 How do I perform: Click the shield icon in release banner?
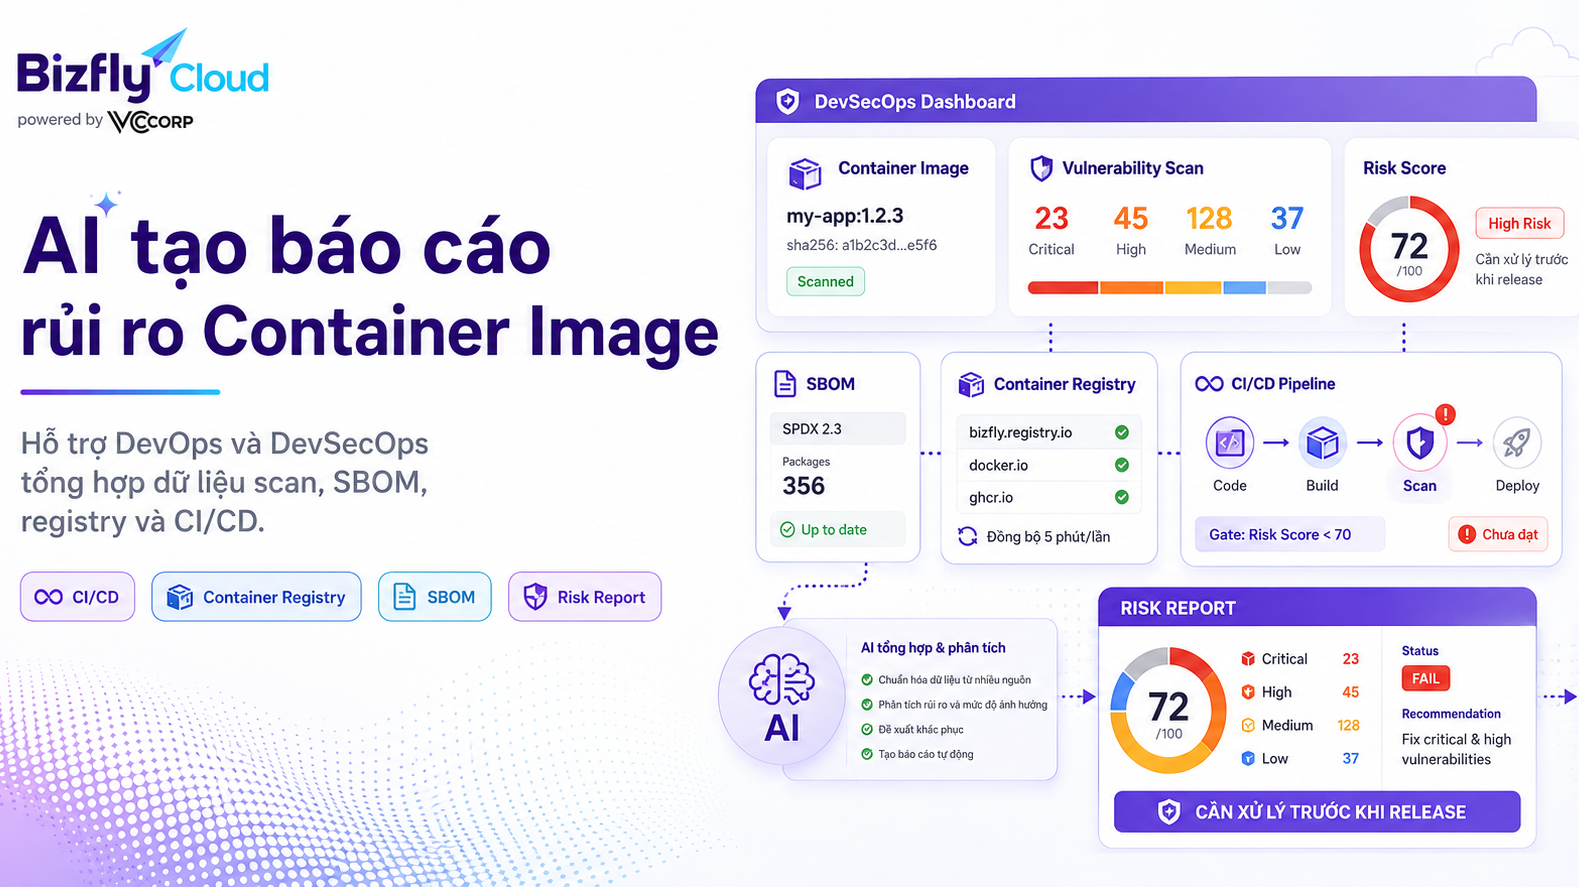1169,812
